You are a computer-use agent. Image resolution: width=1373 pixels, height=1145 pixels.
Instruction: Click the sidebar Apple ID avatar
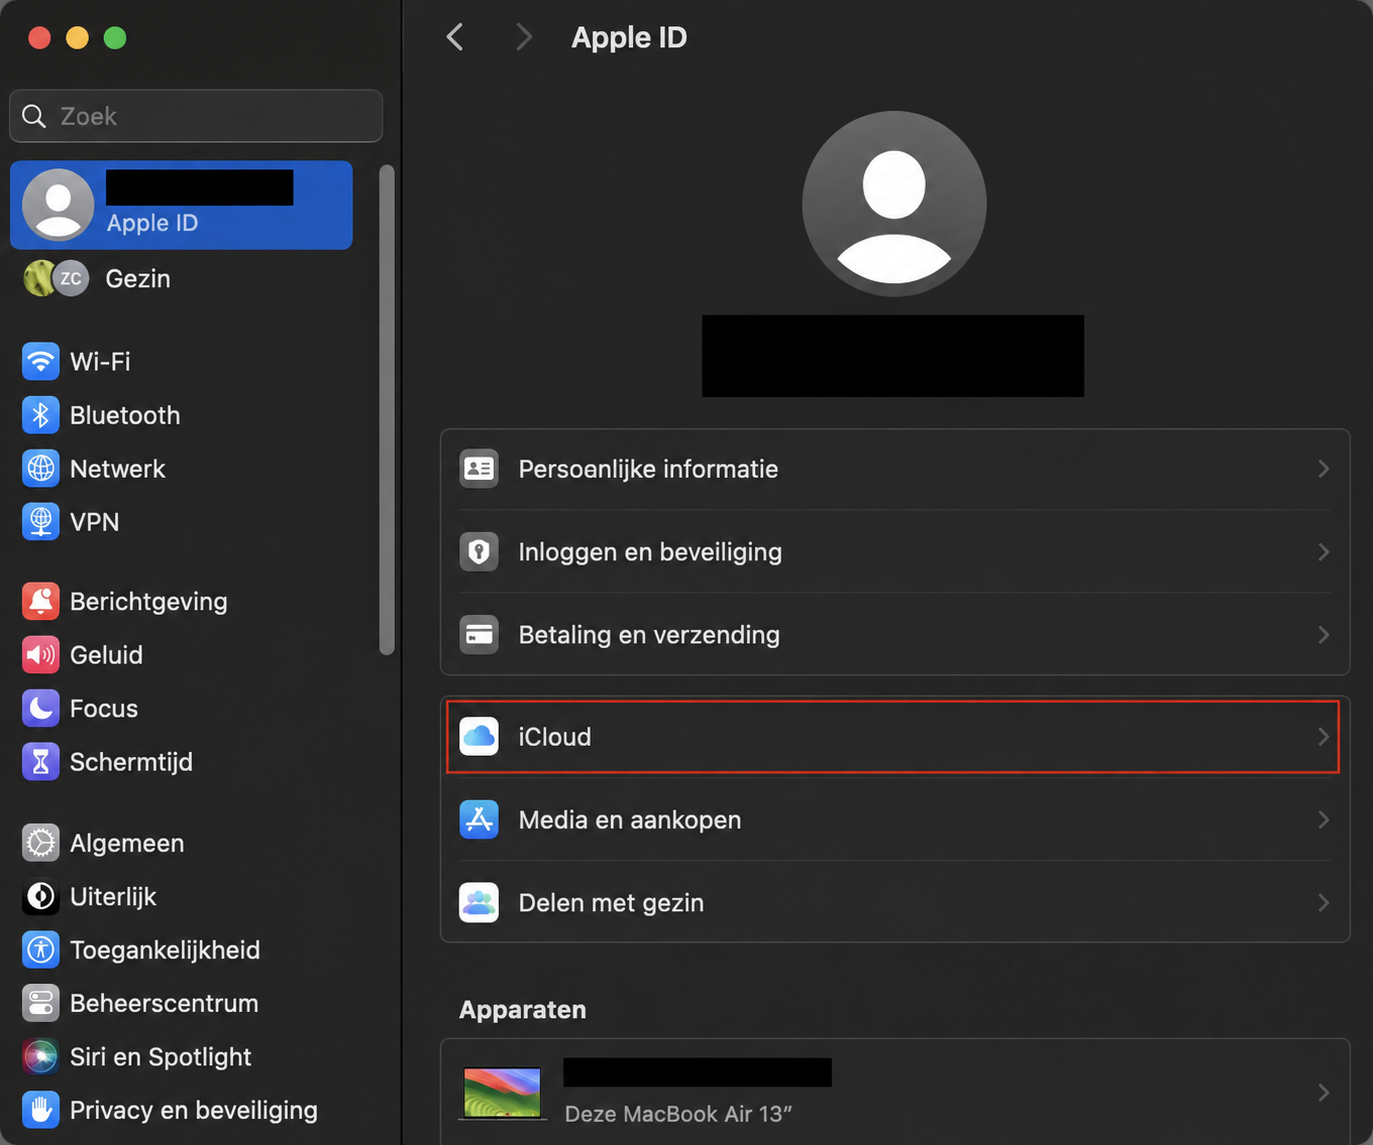click(58, 205)
